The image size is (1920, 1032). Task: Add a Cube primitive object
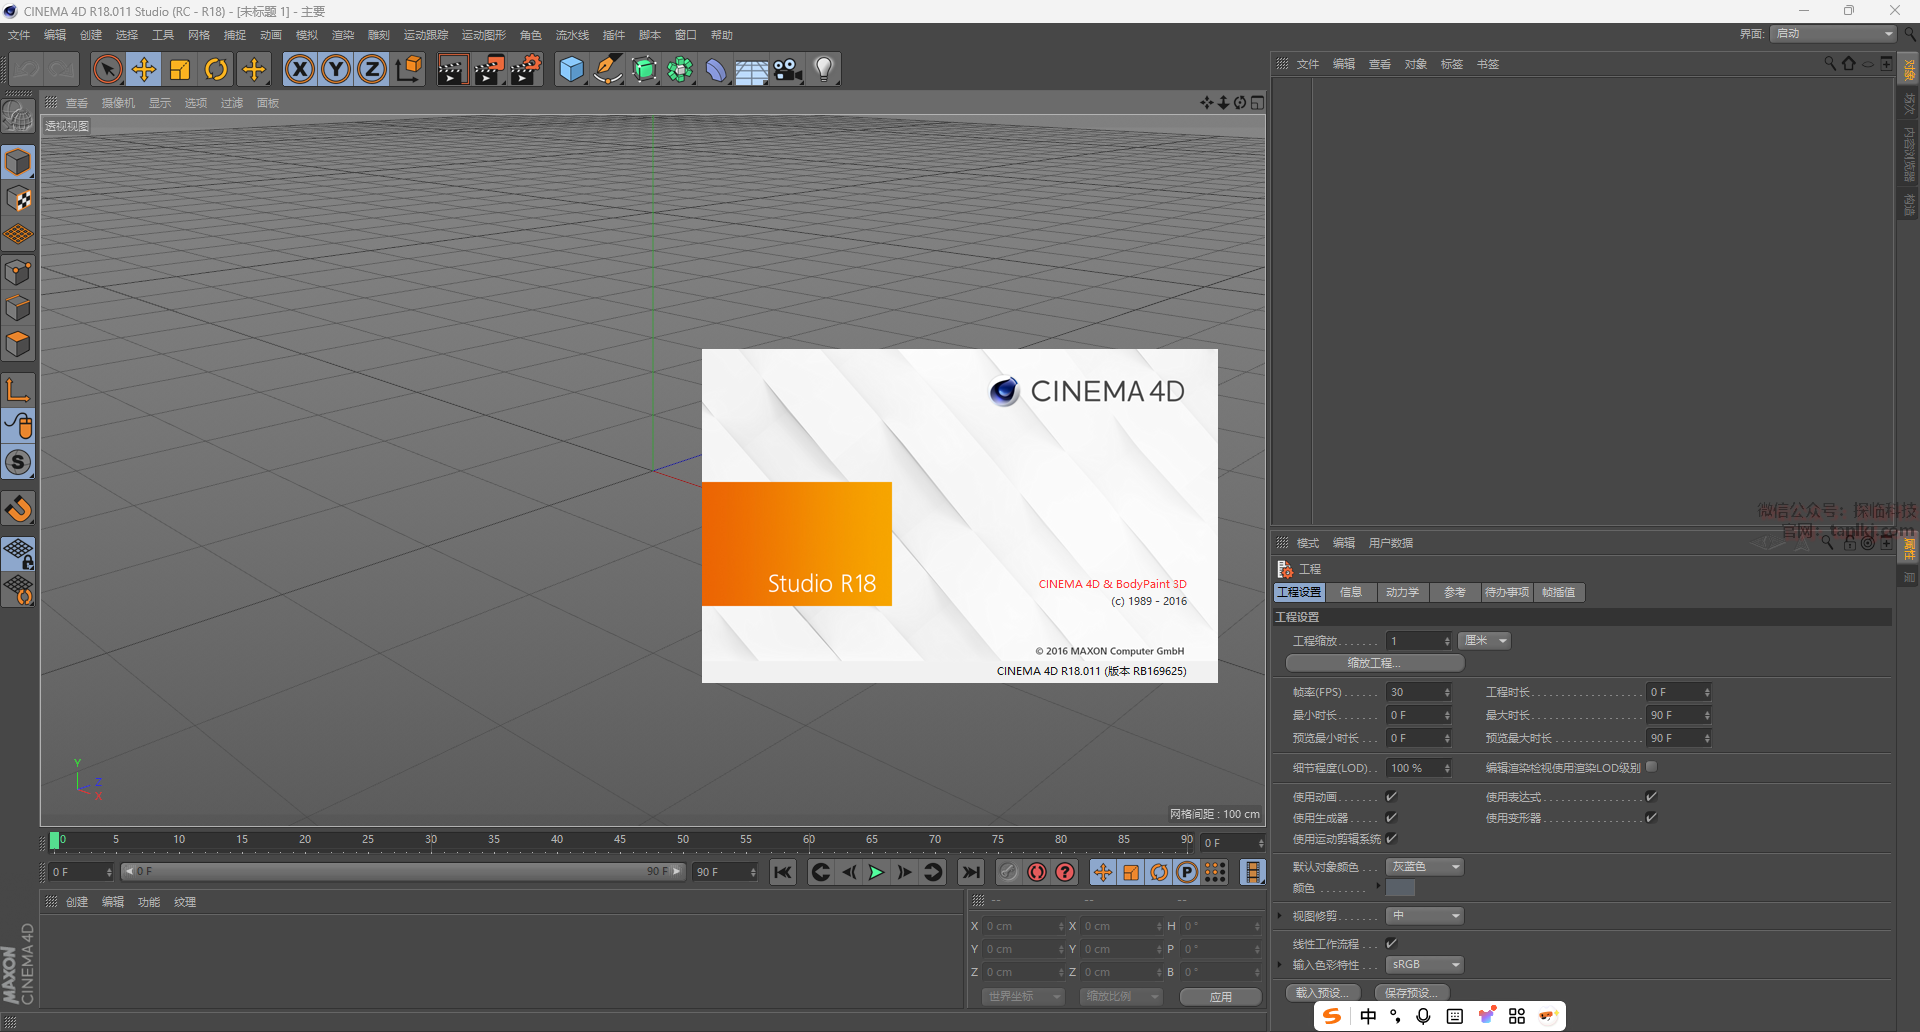pyautogui.click(x=571, y=69)
